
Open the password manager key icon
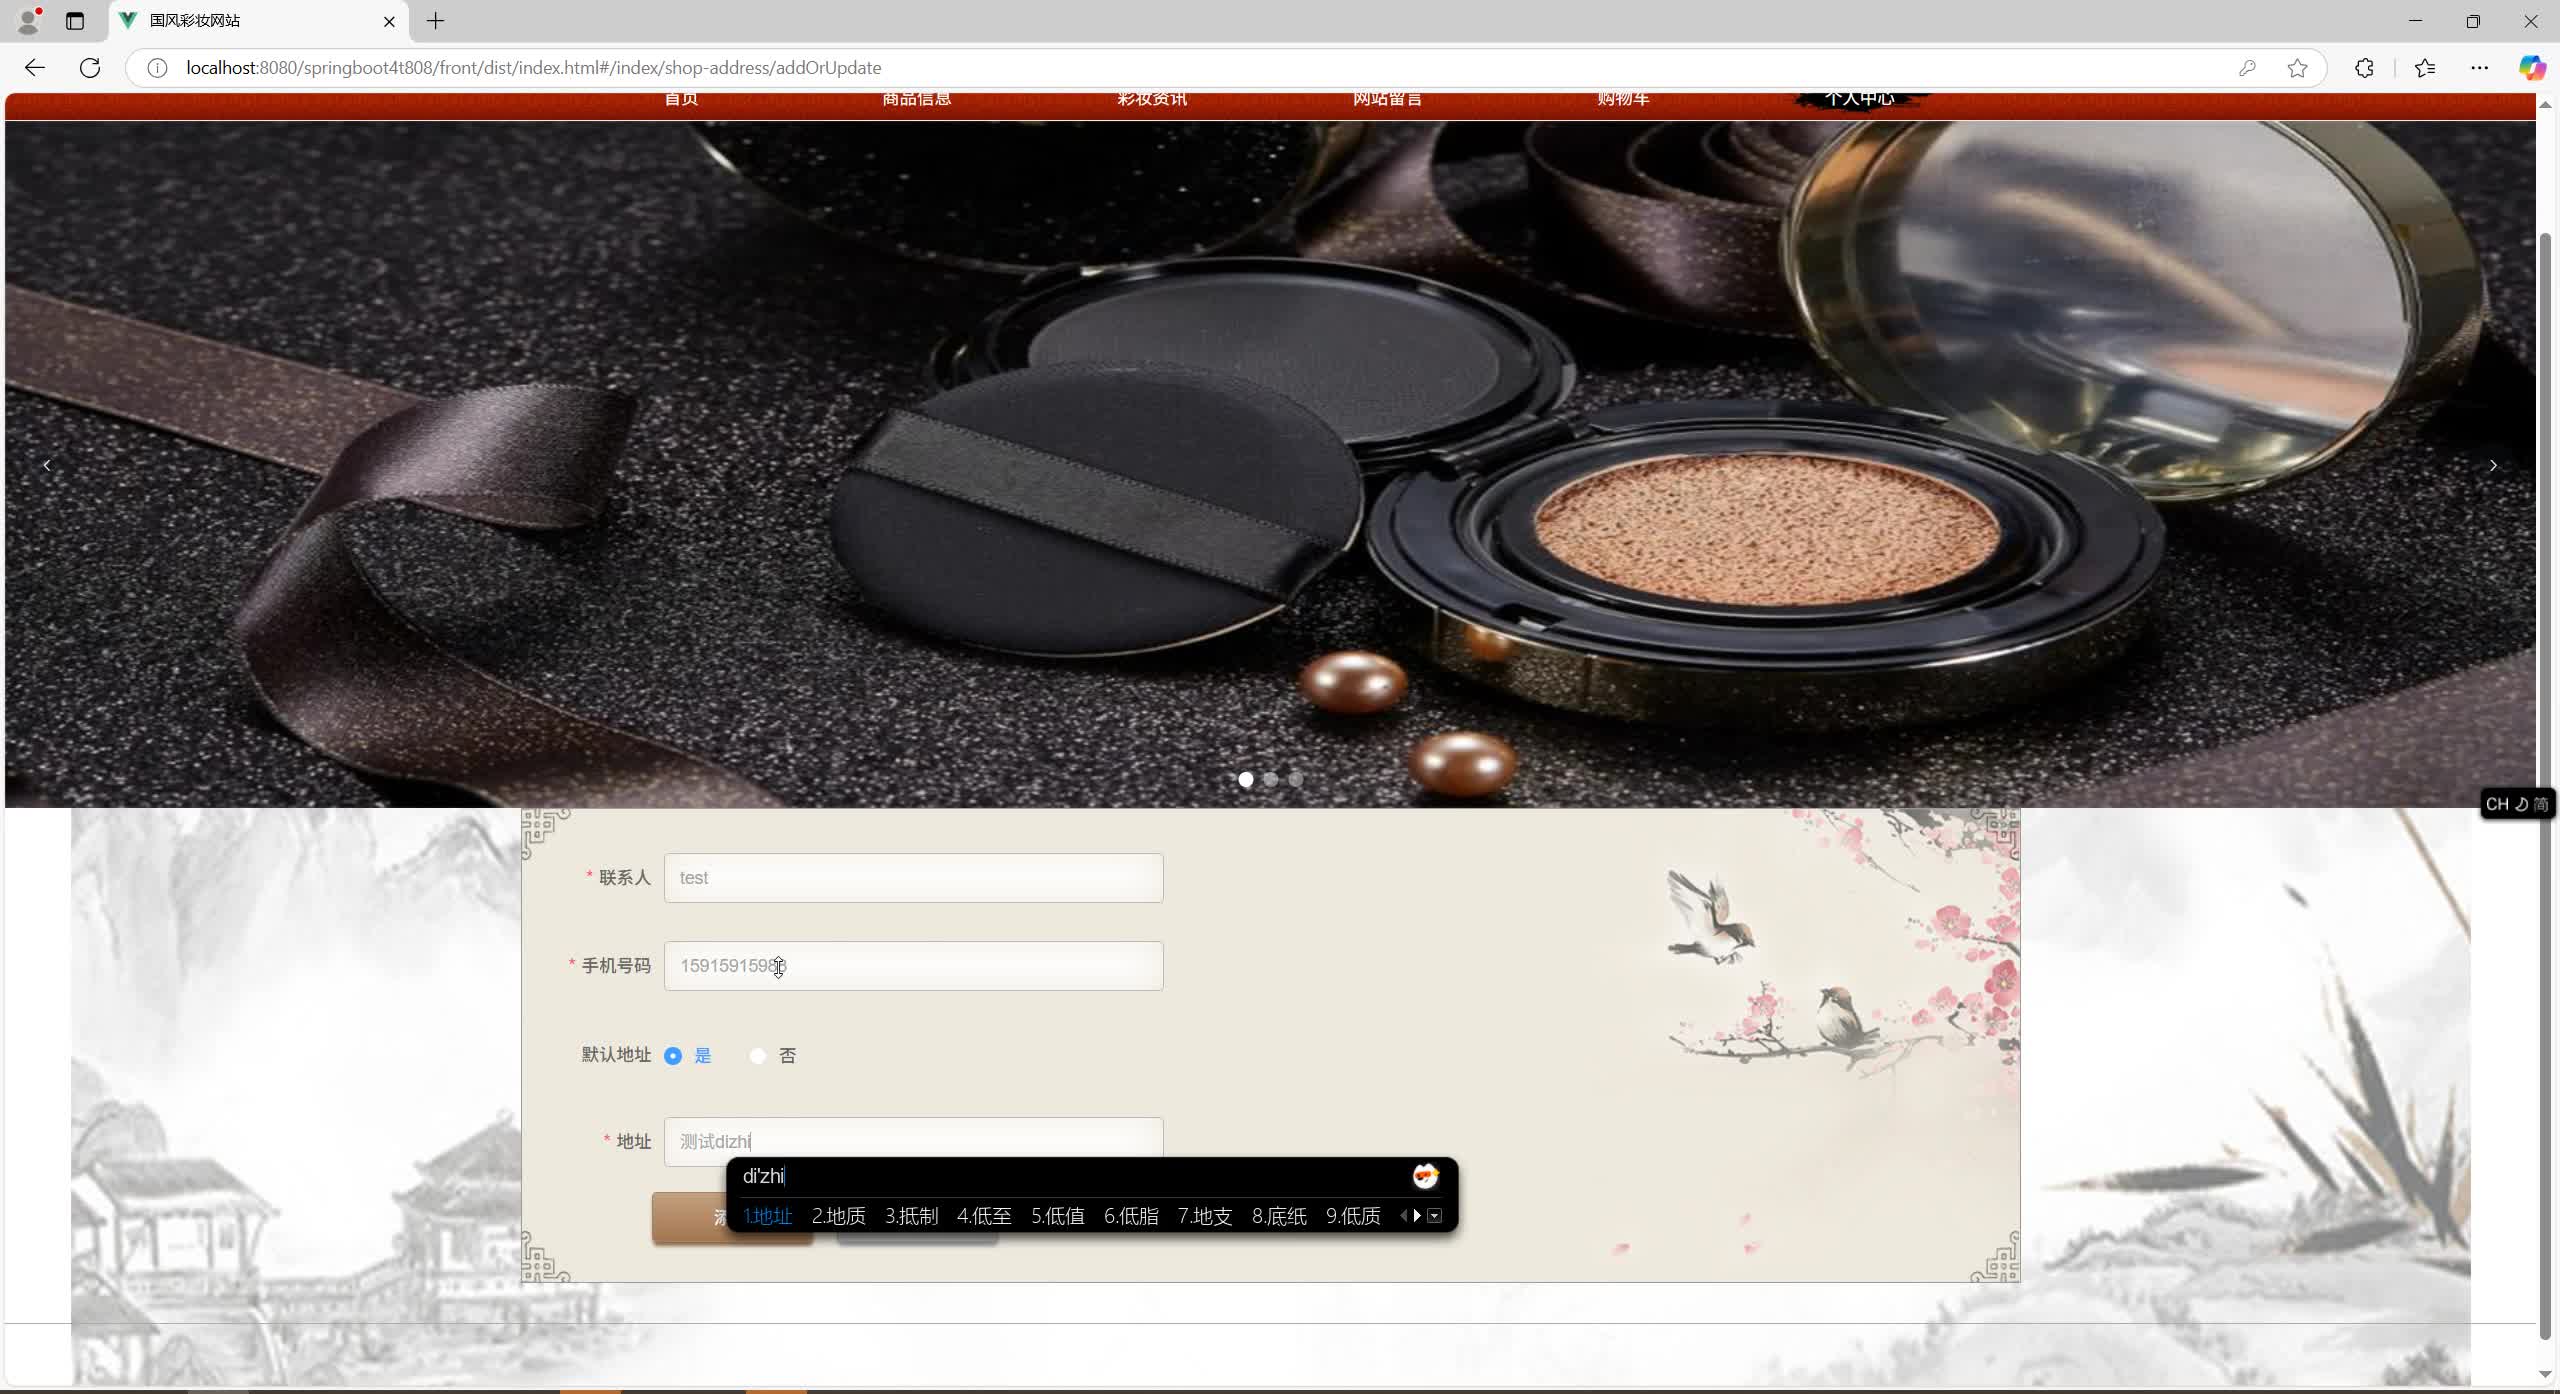pos(2247,68)
